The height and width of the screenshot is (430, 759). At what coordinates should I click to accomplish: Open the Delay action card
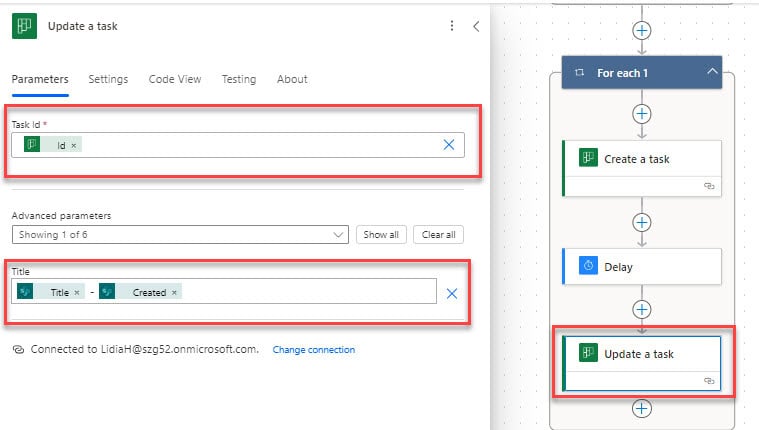(641, 266)
